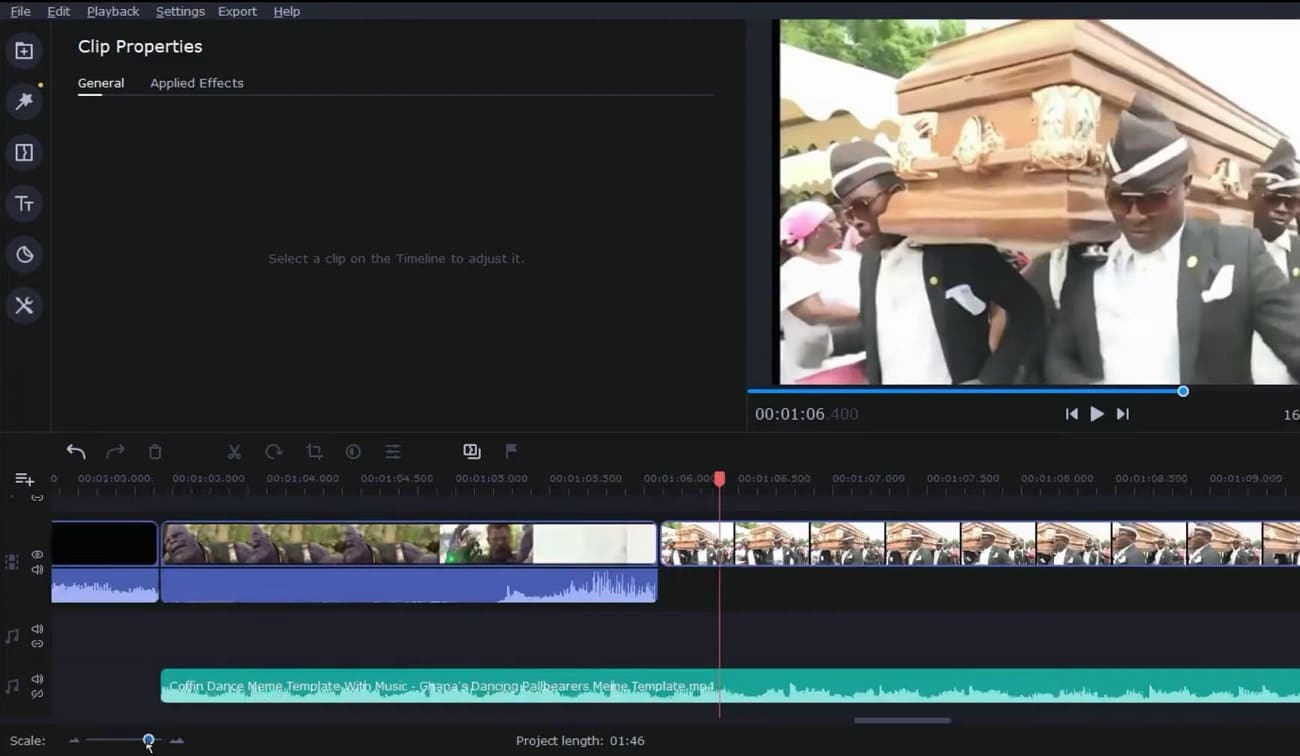Add a marker with flag icon
The image size is (1300, 756).
pos(511,451)
